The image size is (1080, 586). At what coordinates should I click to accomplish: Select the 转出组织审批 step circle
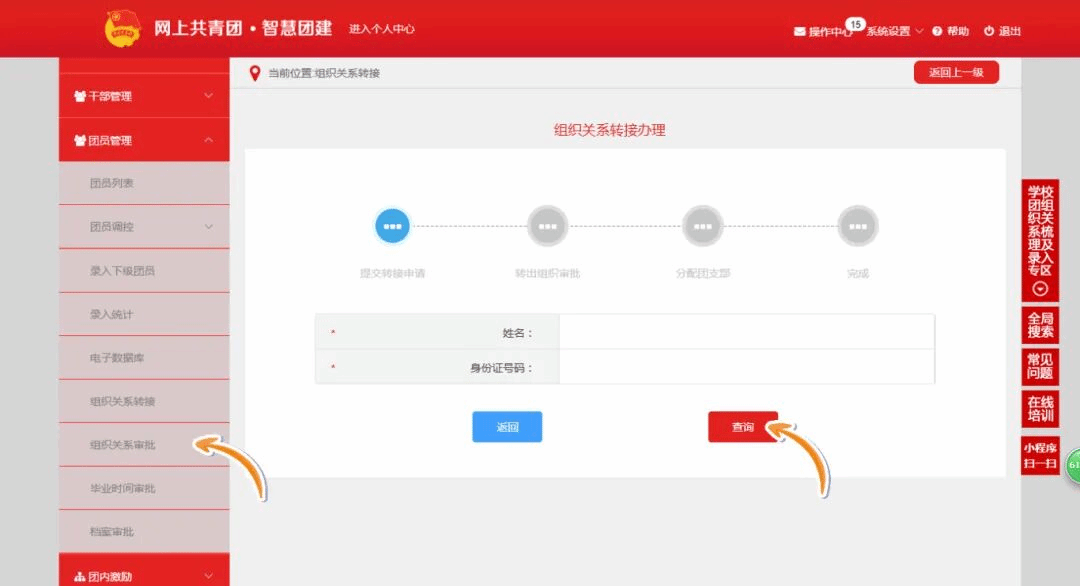click(x=547, y=226)
